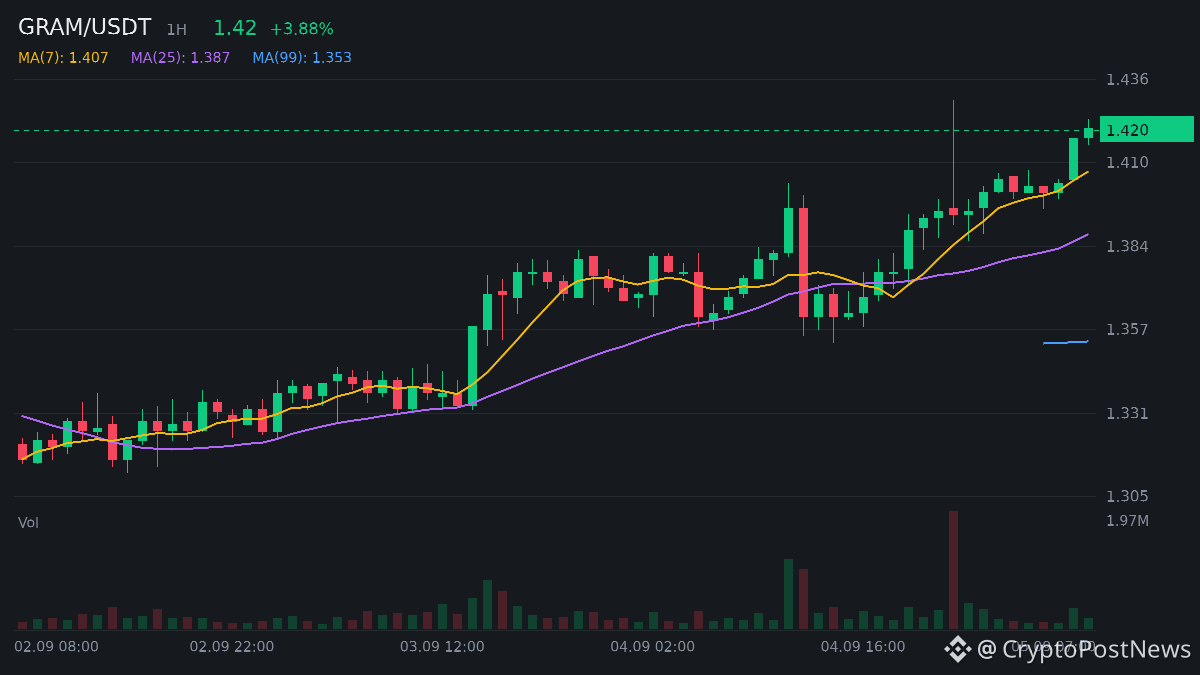Click the blue MA(99) line segment
This screenshot has height=675, width=1200.
coord(1066,342)
